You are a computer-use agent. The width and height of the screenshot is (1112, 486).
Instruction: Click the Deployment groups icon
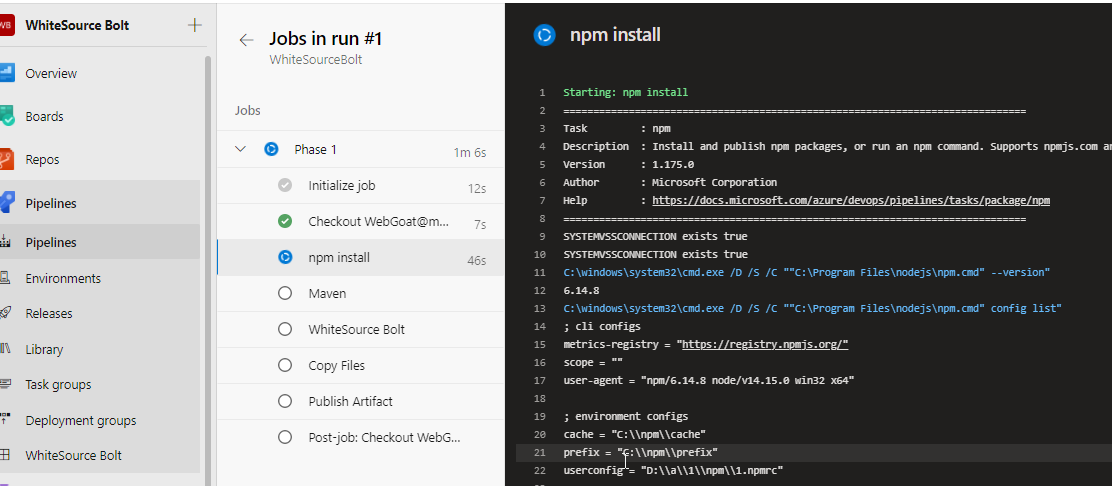(x=5, y=420)
